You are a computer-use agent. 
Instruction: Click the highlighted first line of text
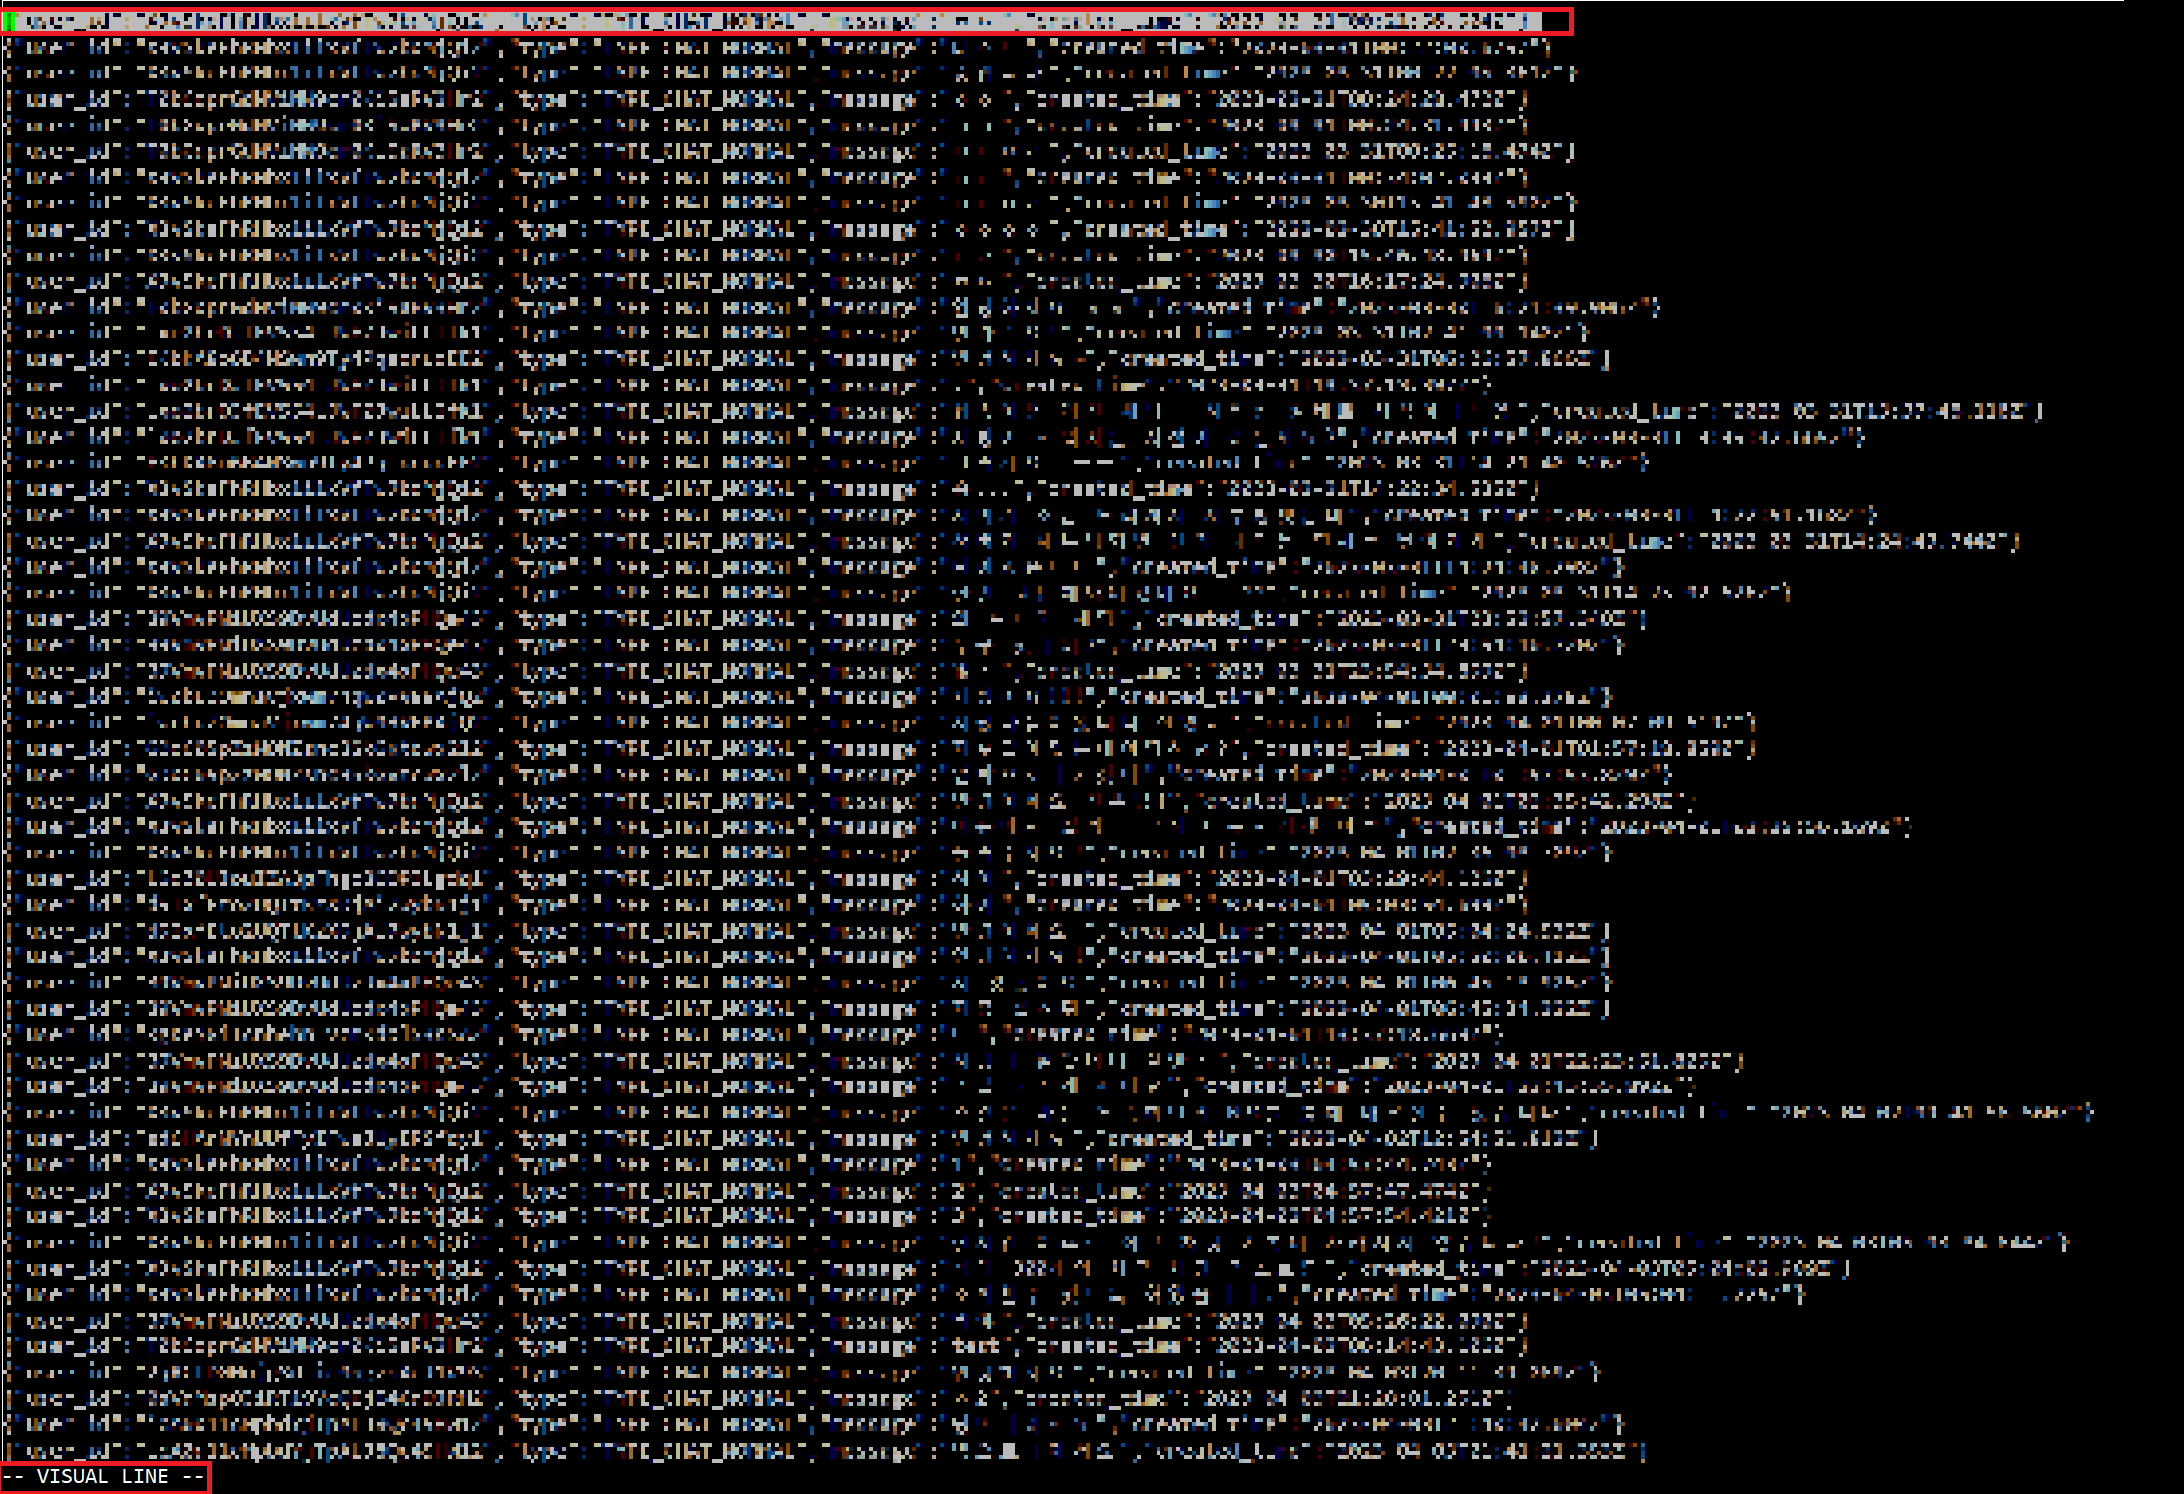click(x=770, y=21)
